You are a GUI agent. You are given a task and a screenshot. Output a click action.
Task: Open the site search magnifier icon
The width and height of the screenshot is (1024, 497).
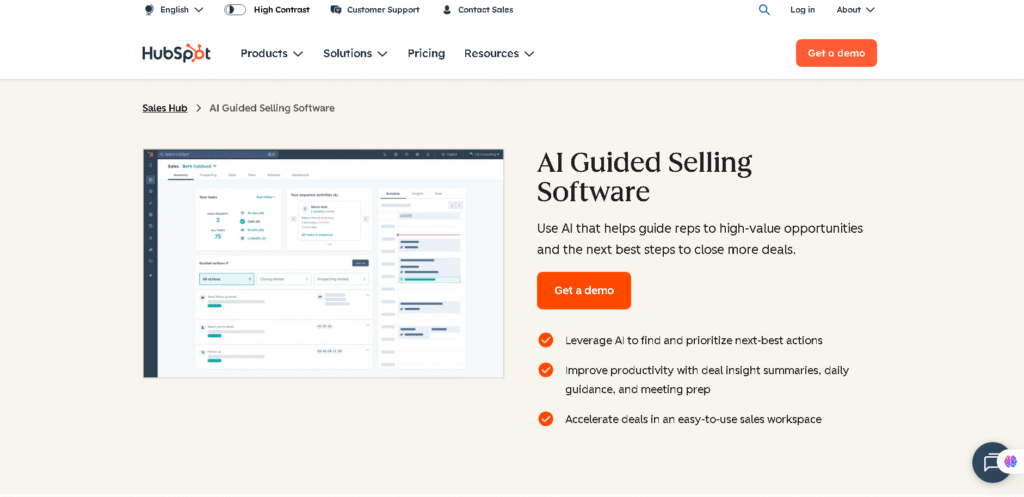pos(764,10)
